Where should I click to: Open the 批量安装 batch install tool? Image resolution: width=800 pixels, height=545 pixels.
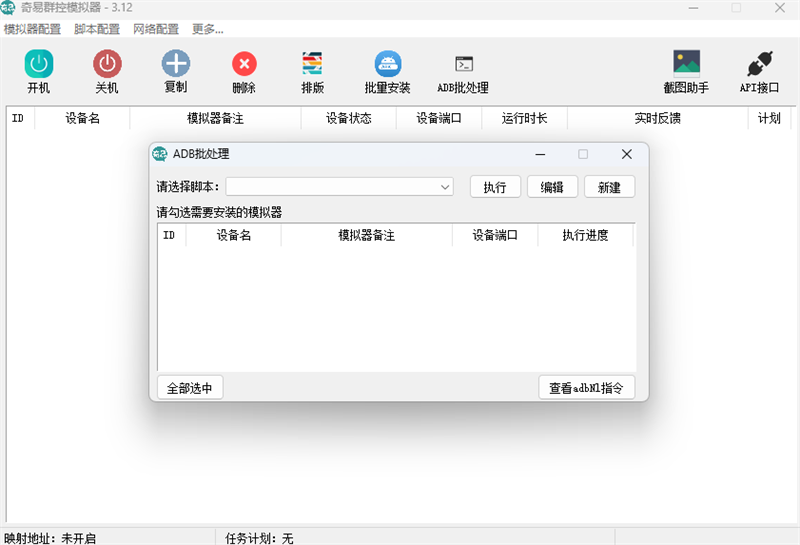(x=388, y=64)
